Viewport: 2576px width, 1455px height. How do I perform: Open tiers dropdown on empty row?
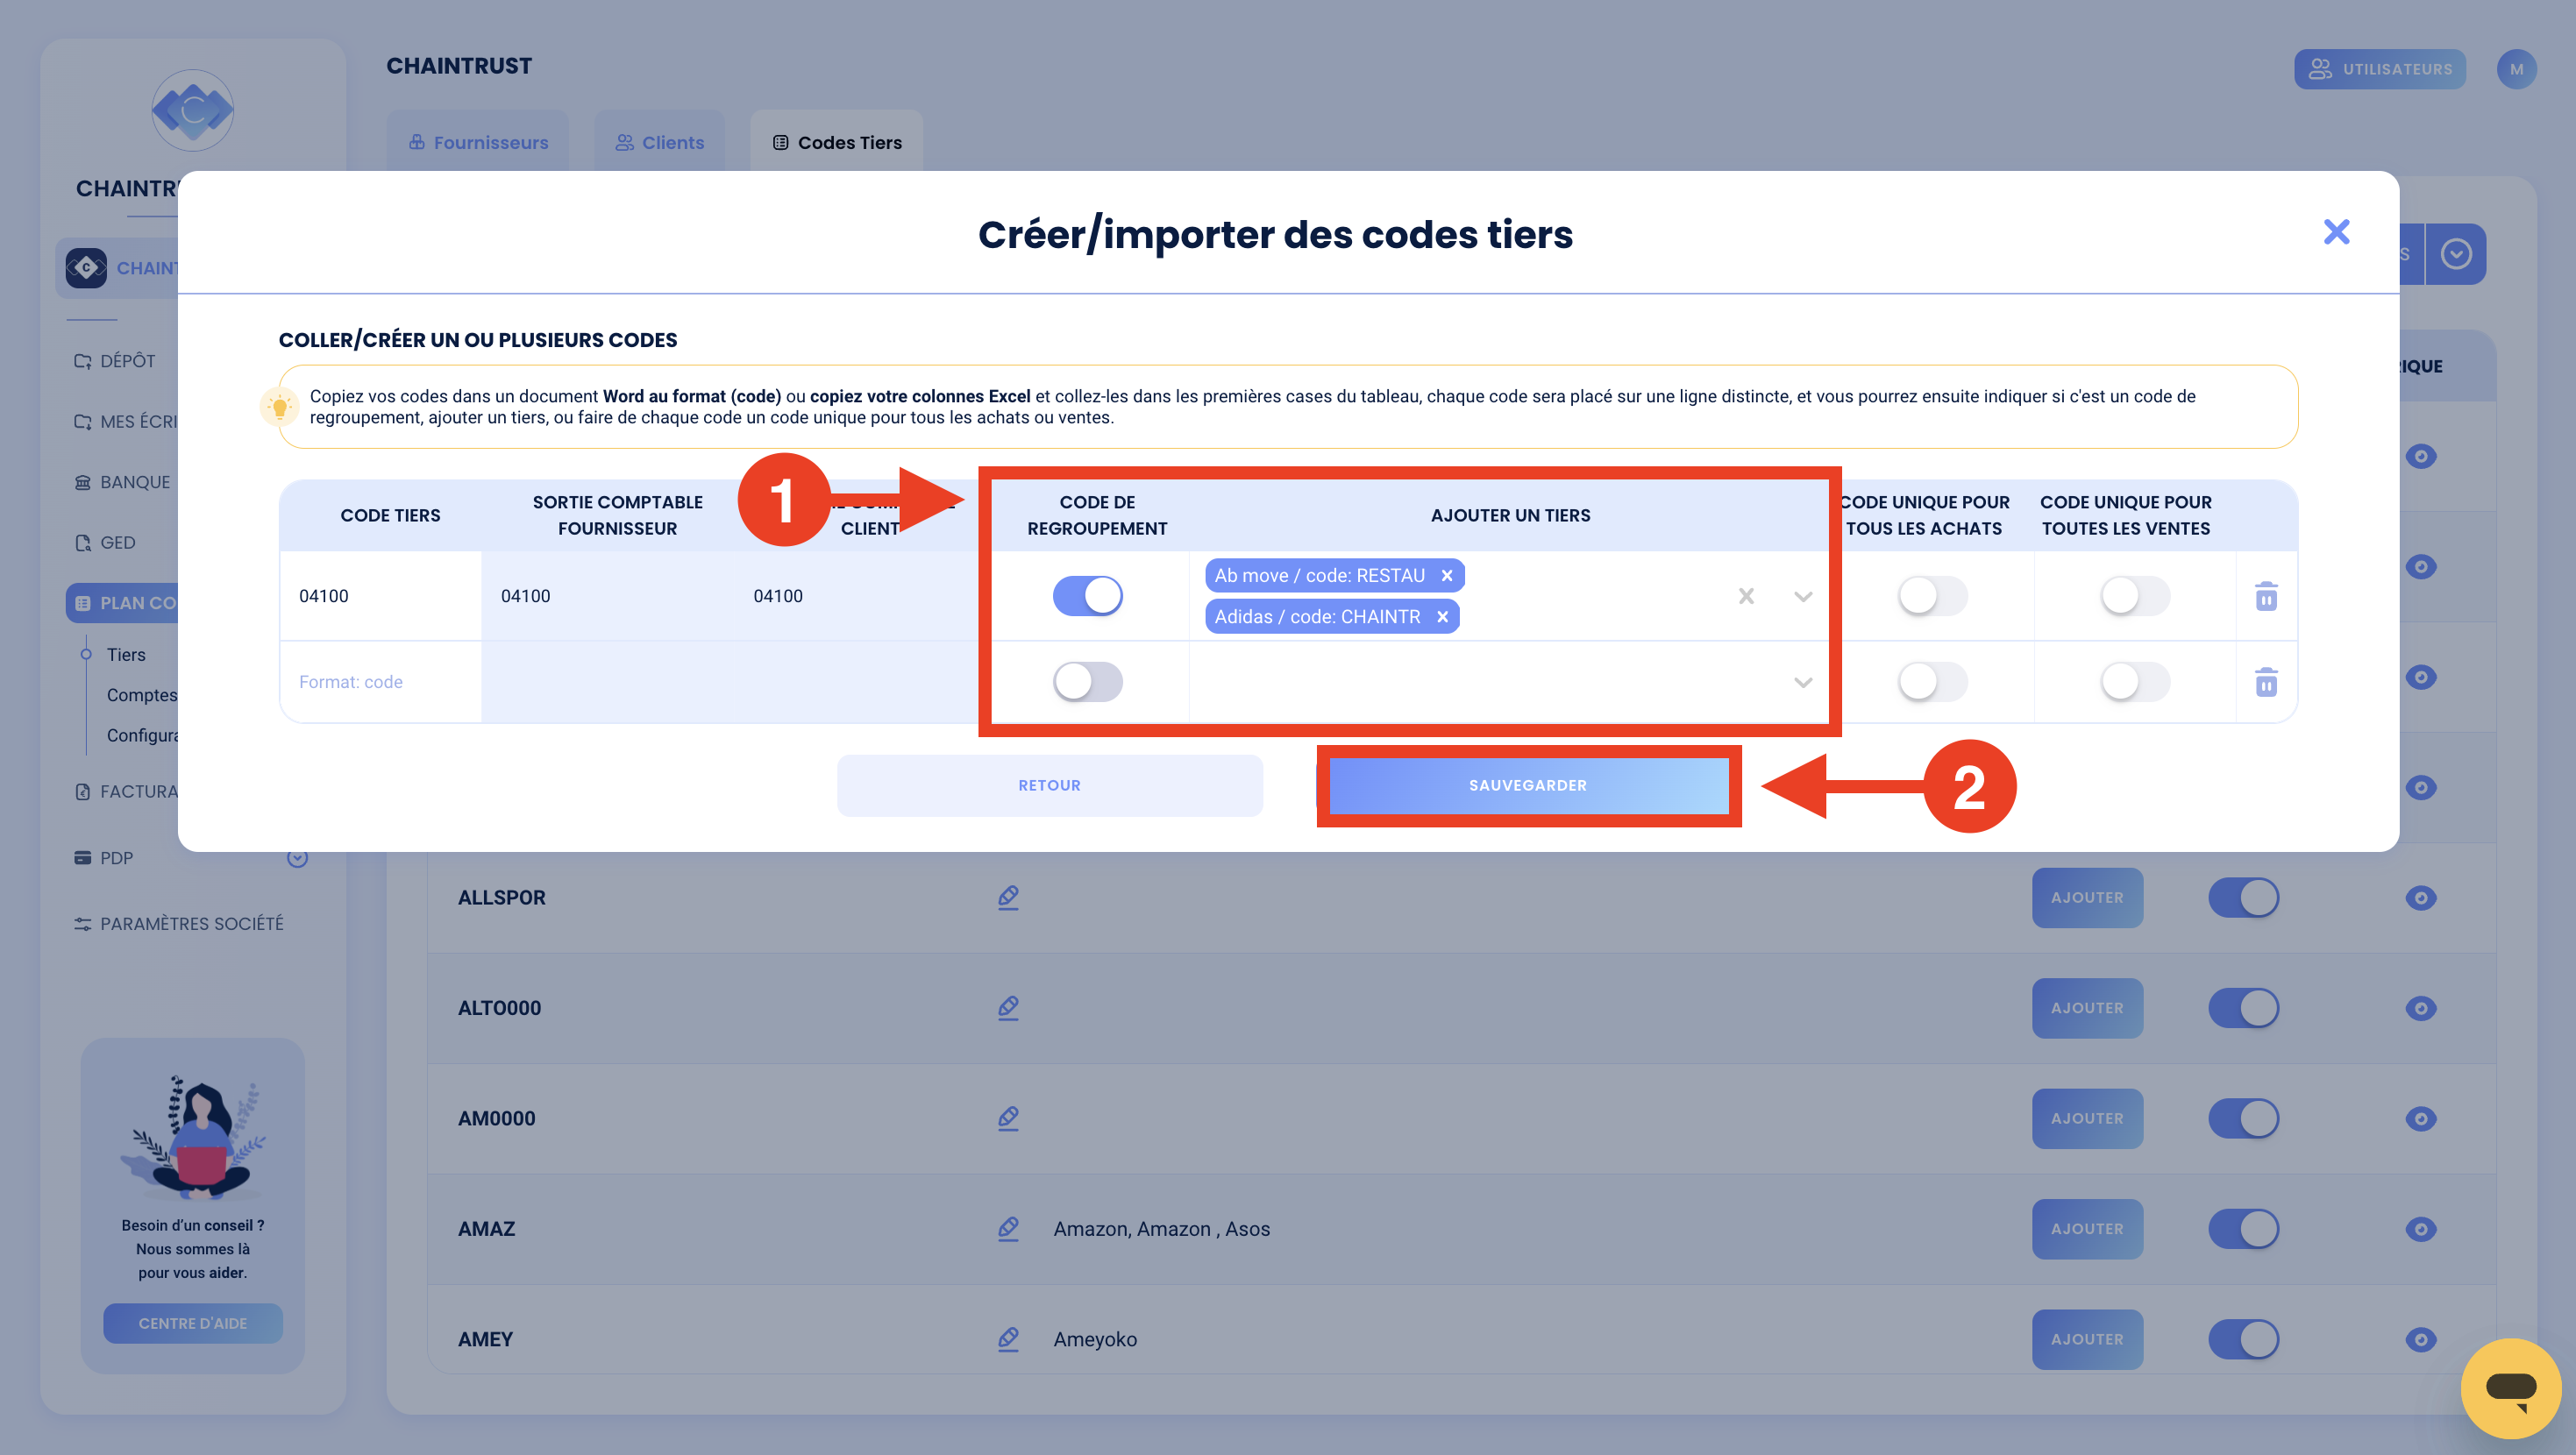[x=1802, y=683]
